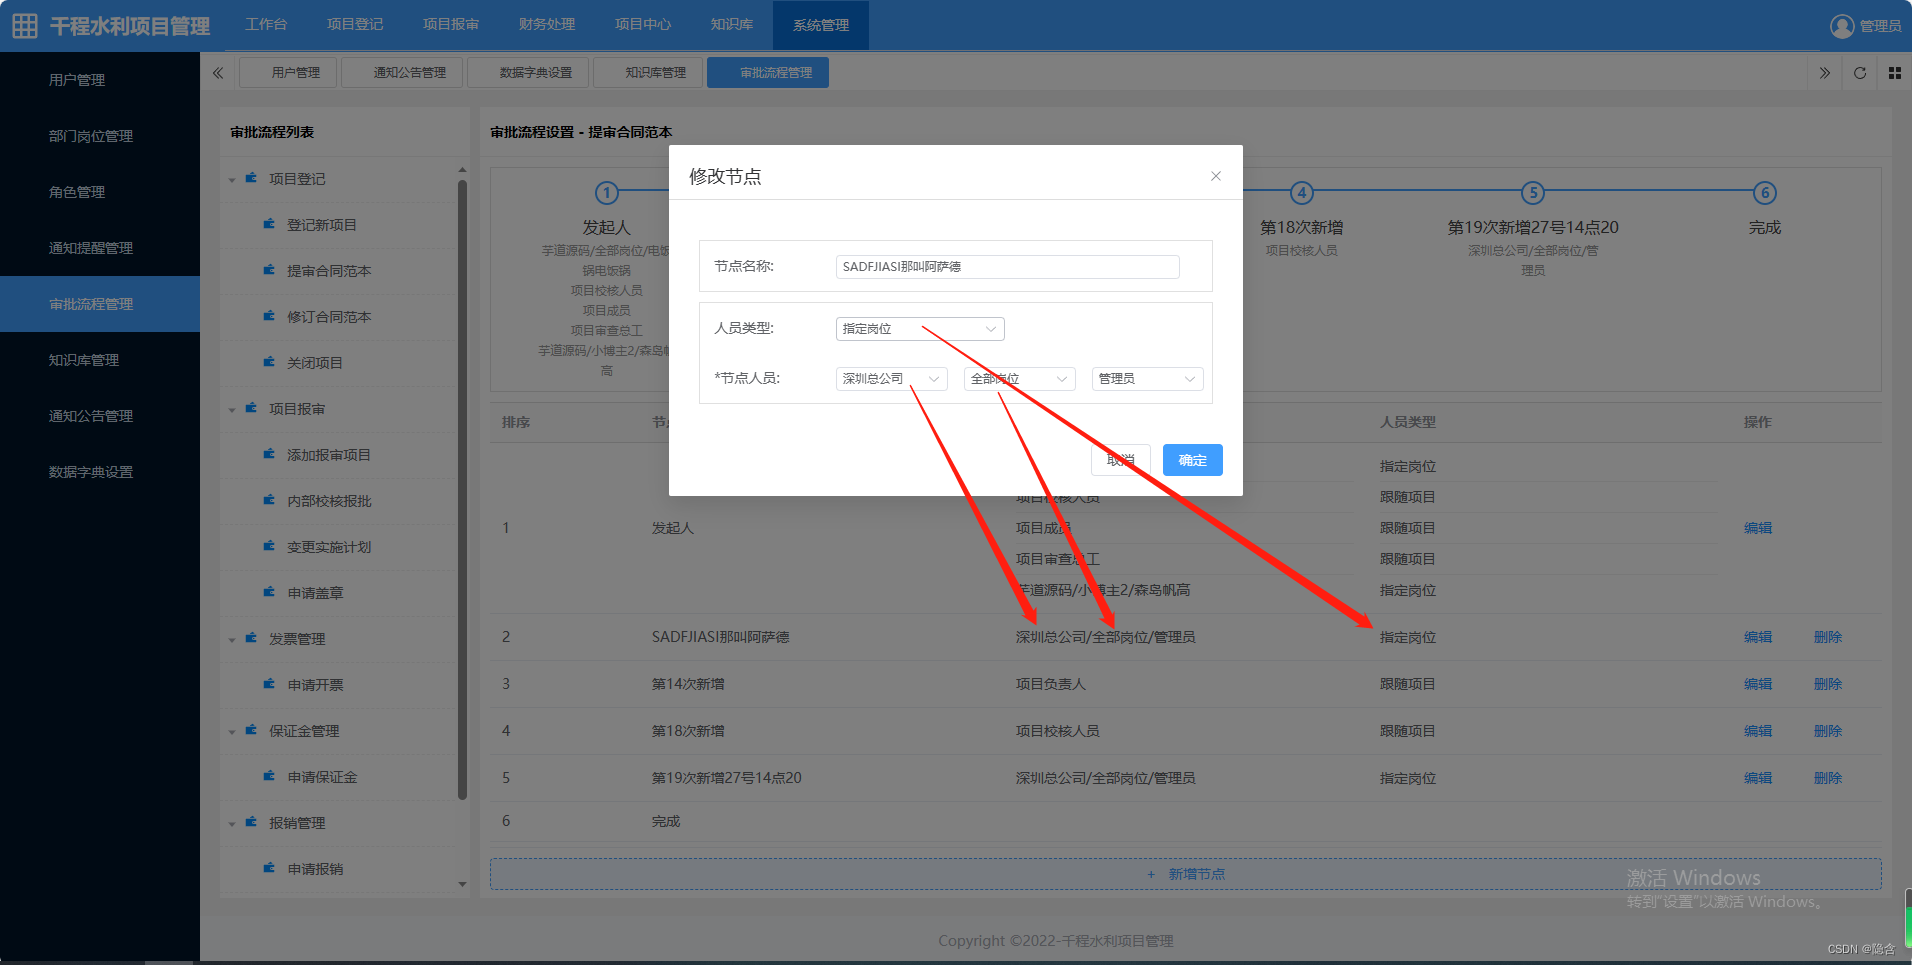
Task: Open the 工作台 top menu
Action: coord(266,24)
